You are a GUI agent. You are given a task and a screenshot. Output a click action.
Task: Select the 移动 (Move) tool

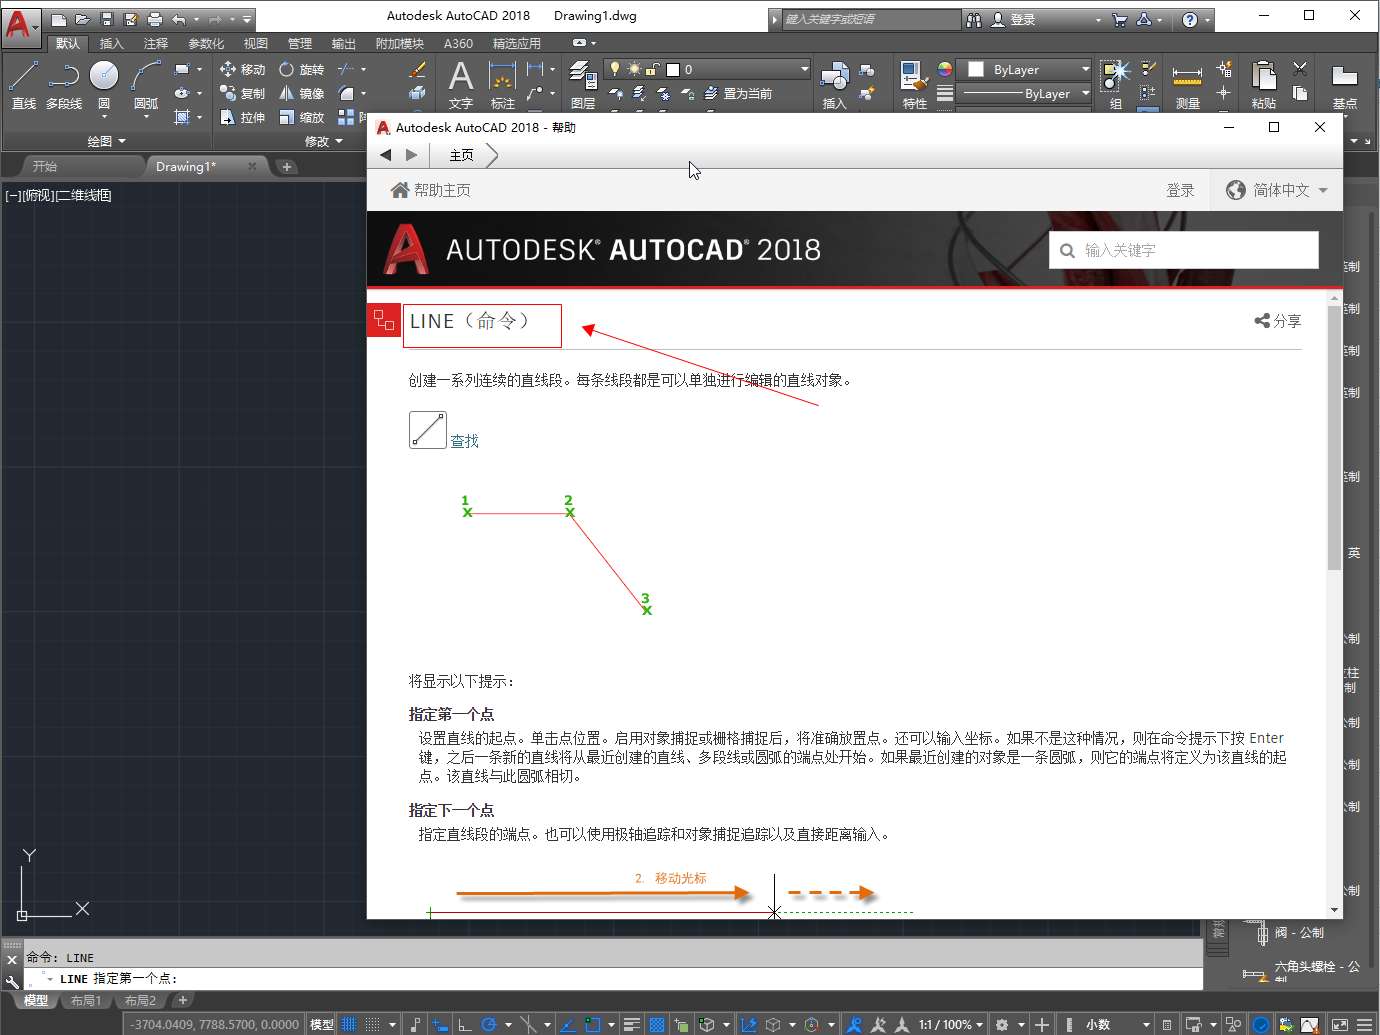tap(242, 69)
